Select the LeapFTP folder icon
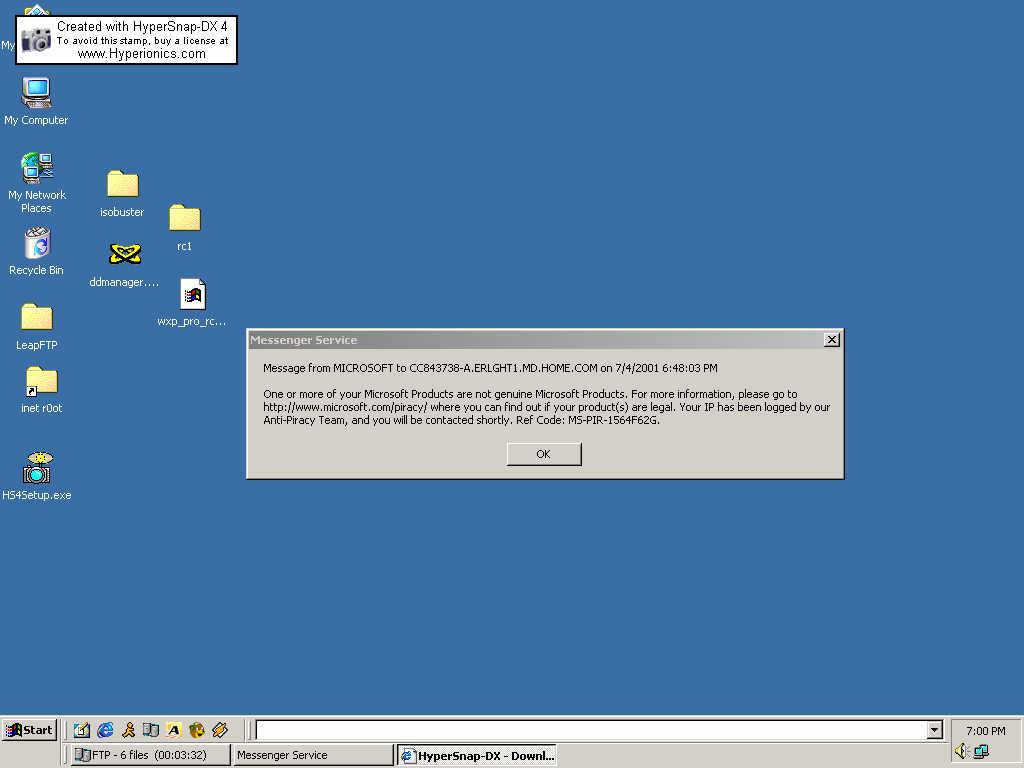This screenshot has width=1024, height=768. click(x=37, y=327)
